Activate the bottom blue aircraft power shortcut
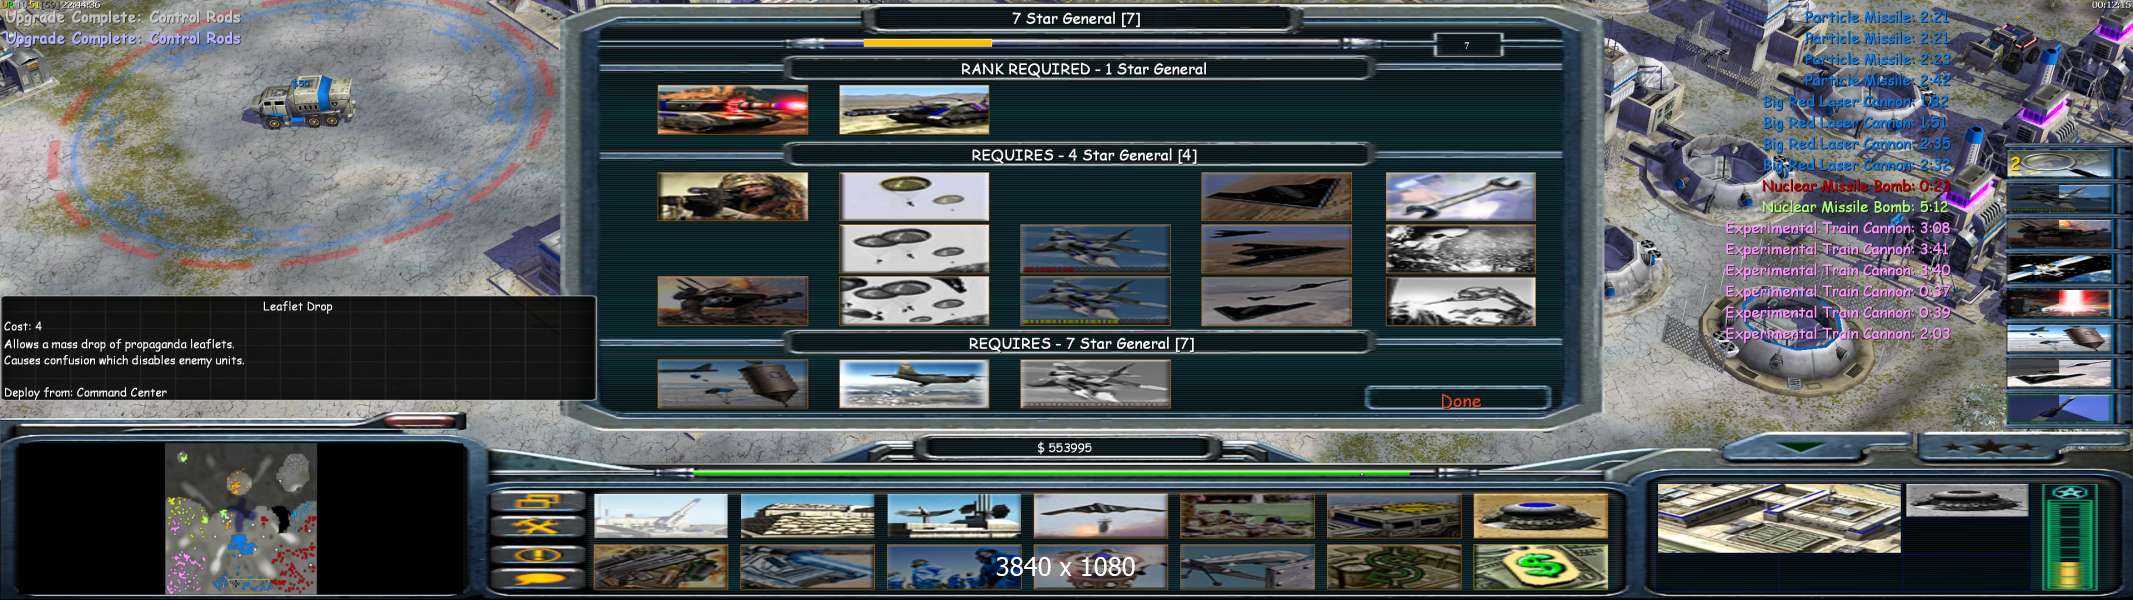Screen dimensions: 2133x600 point(2059,408)
